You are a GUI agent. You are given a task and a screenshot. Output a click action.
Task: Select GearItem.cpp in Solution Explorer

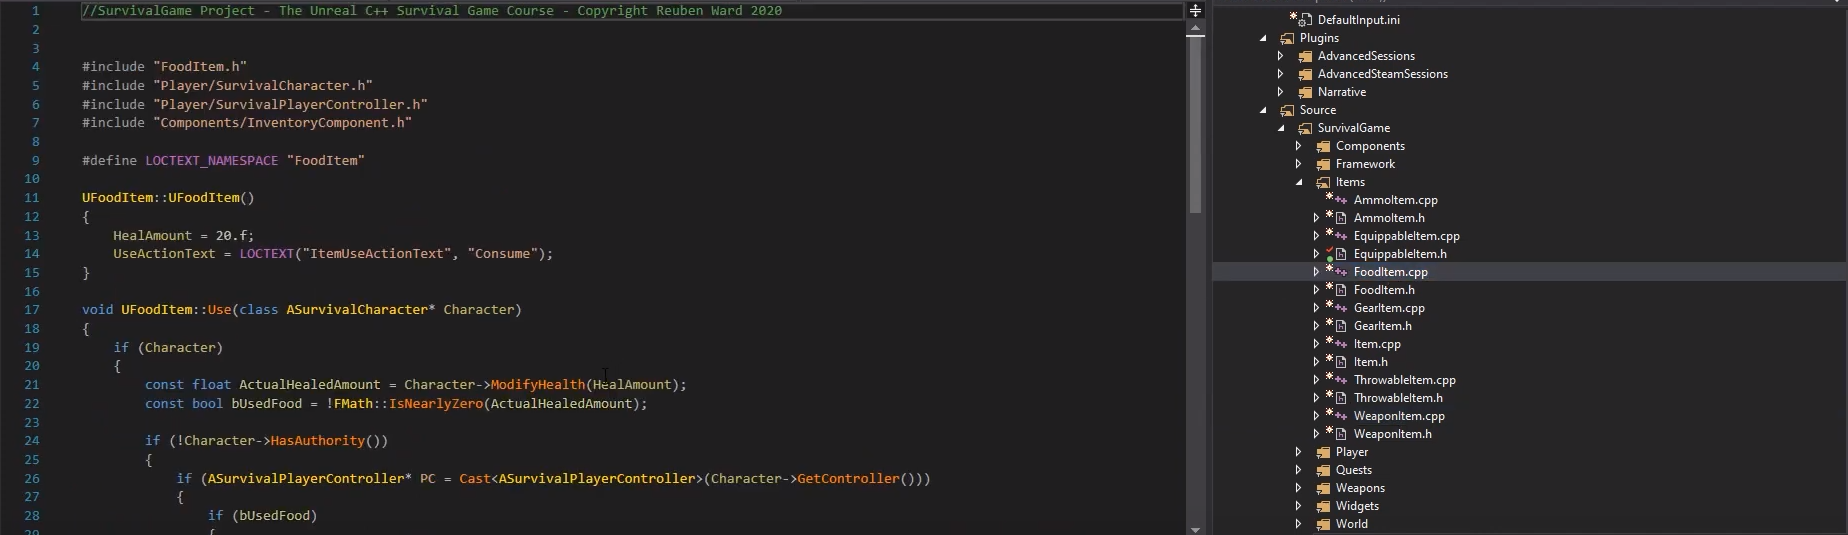[x=1388, y=308]
